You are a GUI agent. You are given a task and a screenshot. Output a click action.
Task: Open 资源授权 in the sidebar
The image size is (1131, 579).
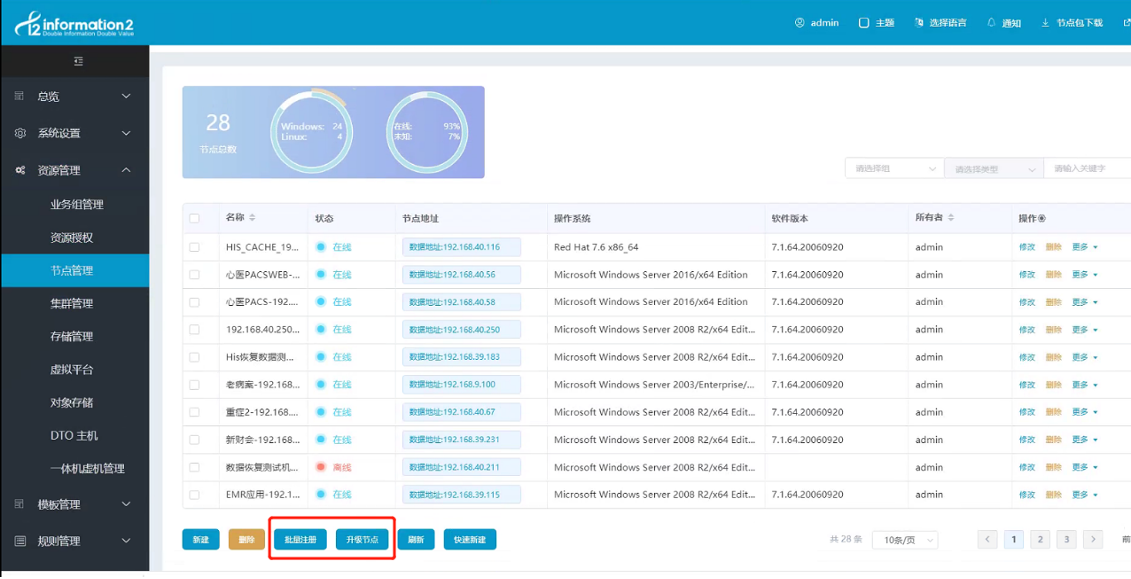tap(71, 238)
